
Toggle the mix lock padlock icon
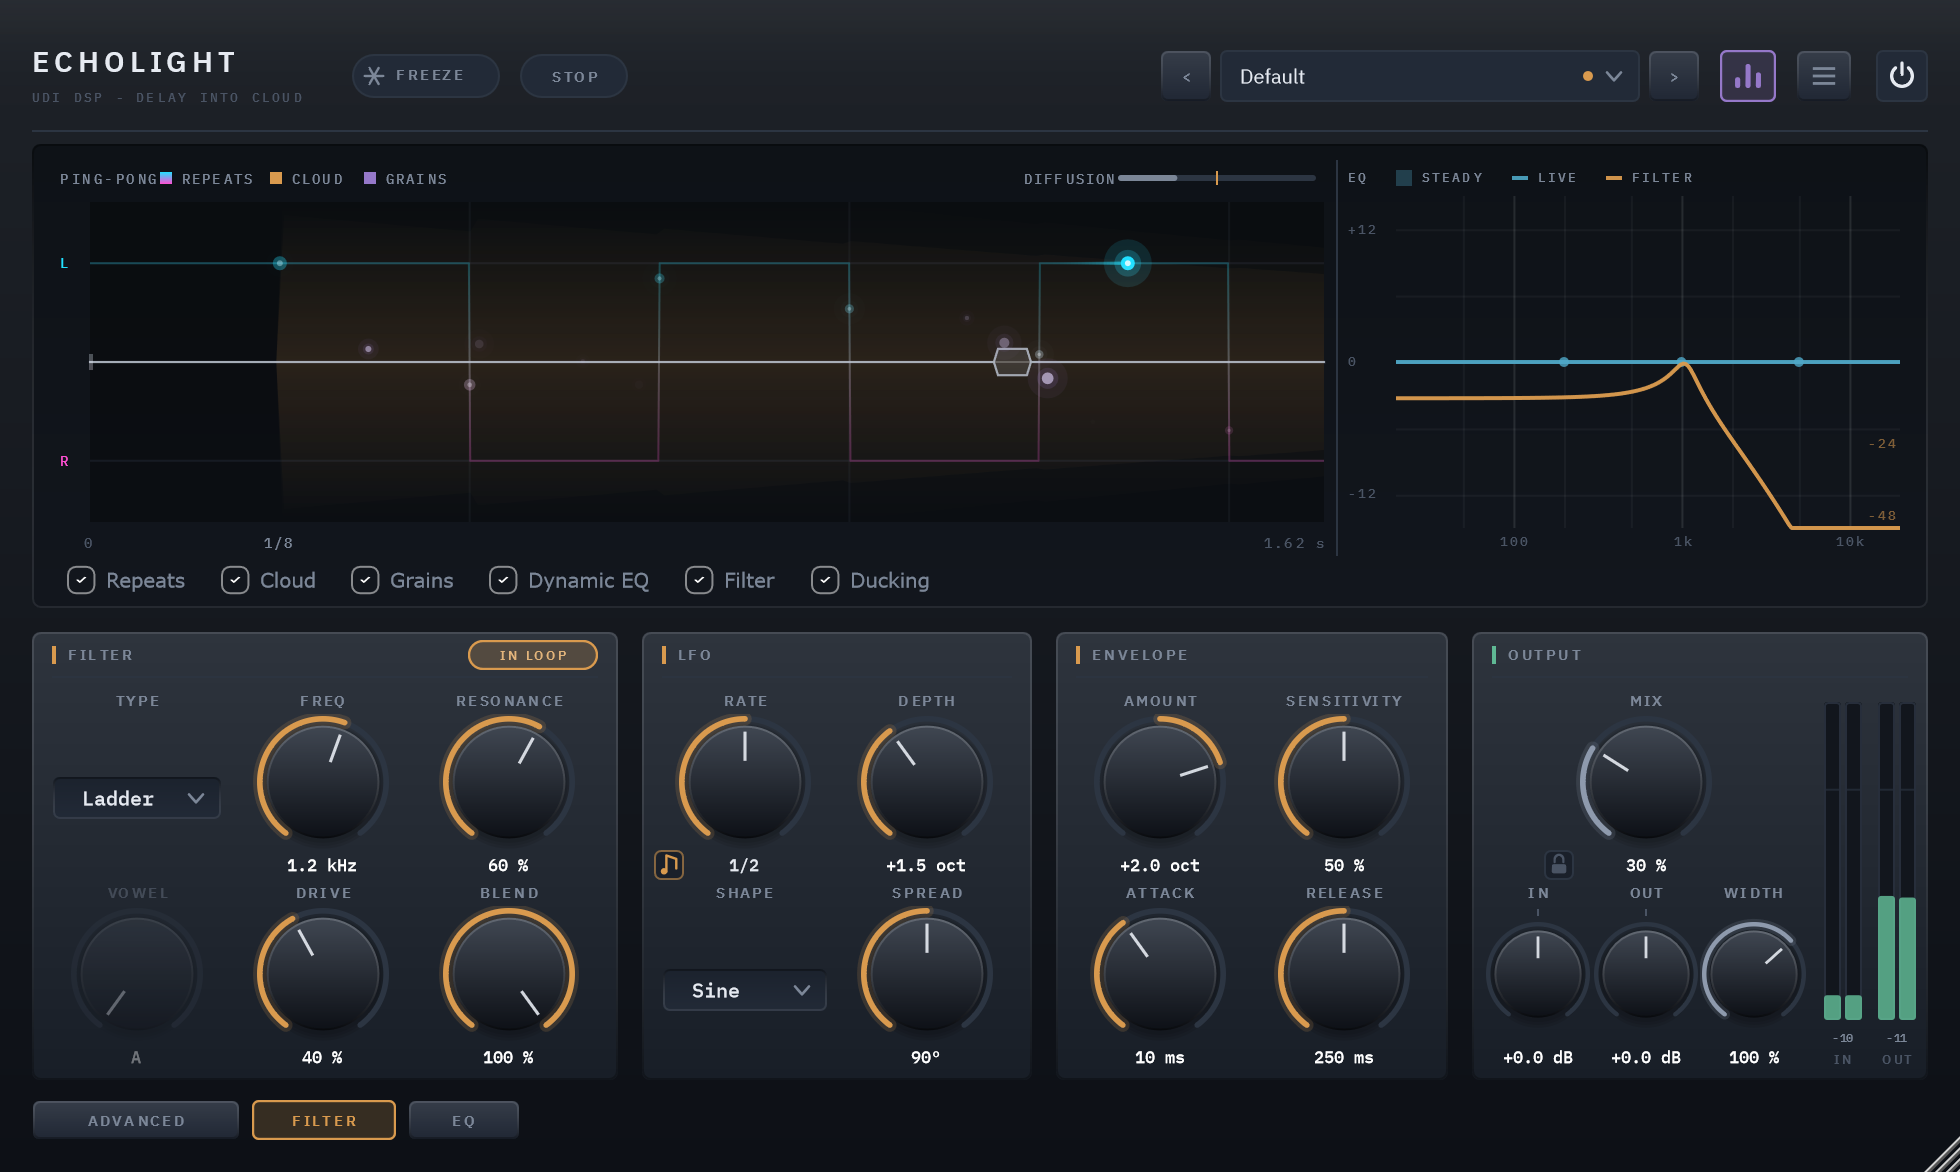click(1558, 864)
